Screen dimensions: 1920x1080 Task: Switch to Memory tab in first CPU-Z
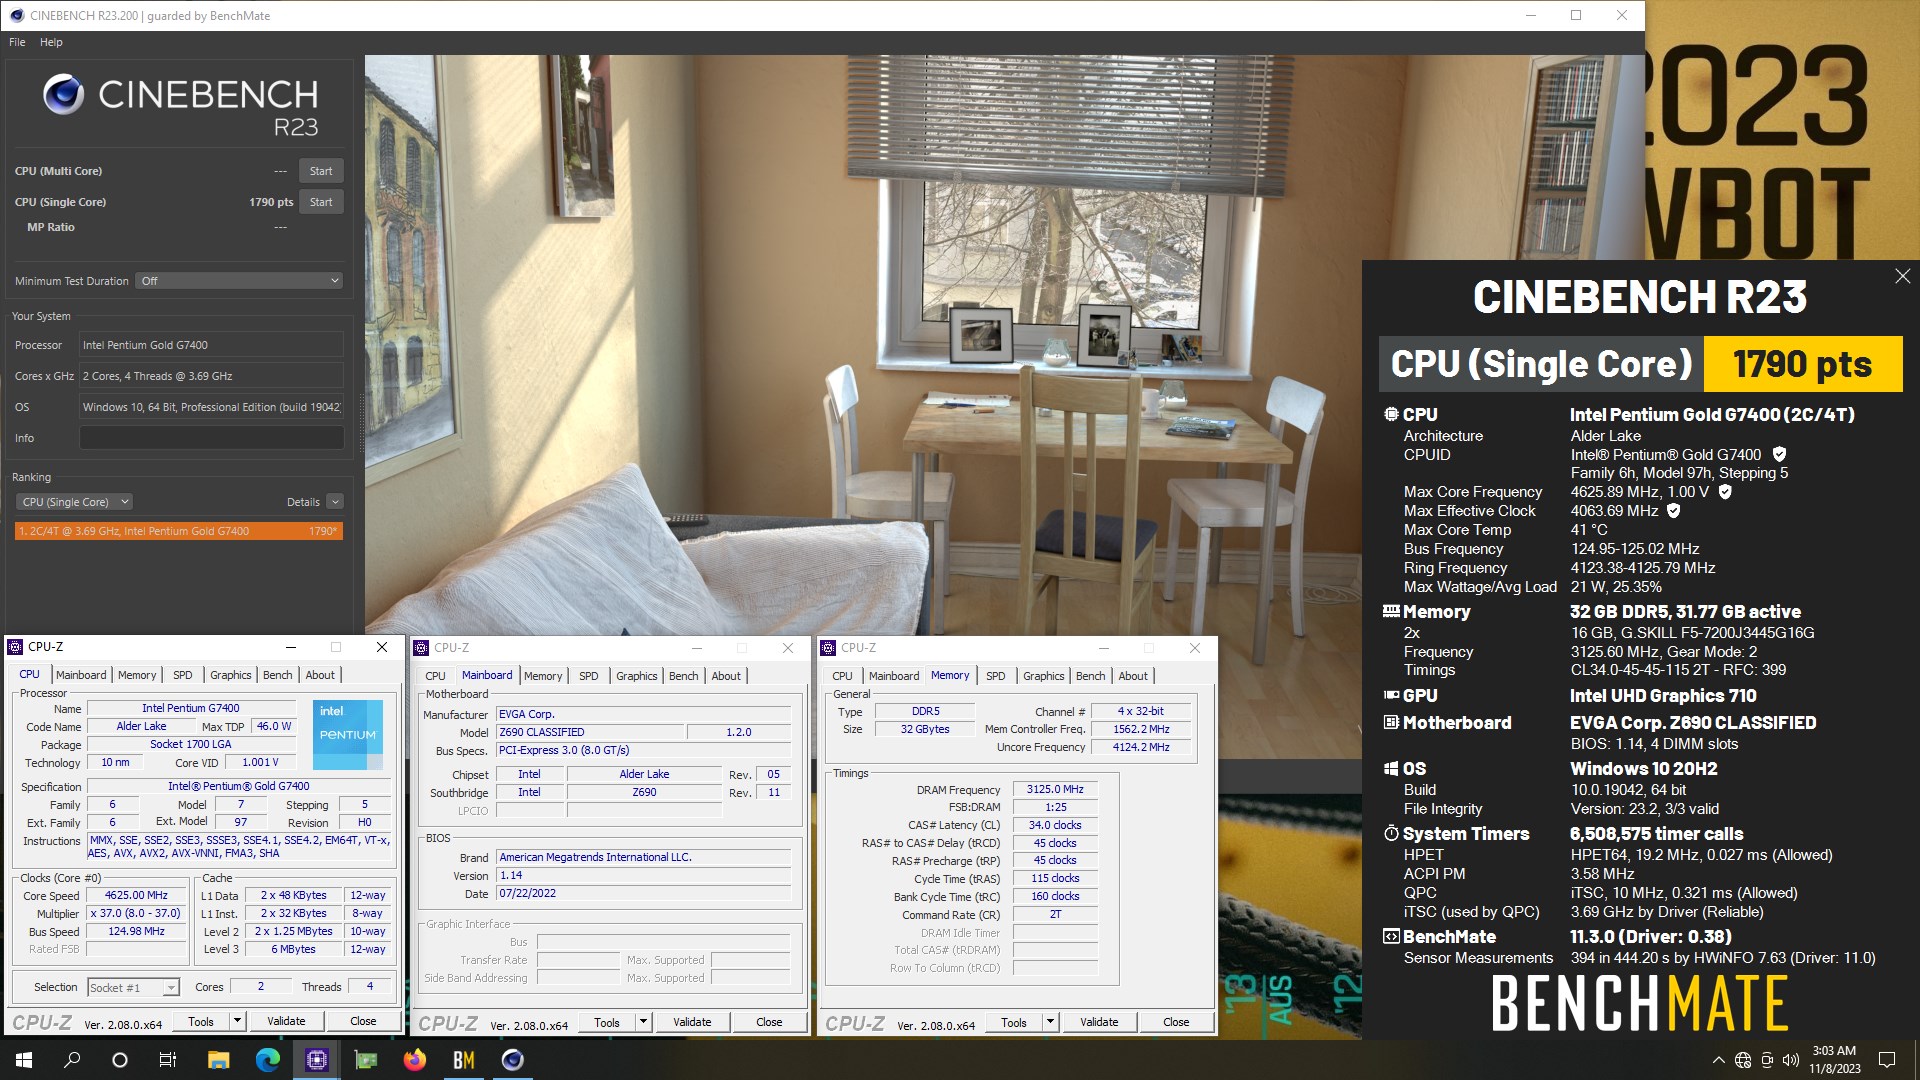(137, 675)
